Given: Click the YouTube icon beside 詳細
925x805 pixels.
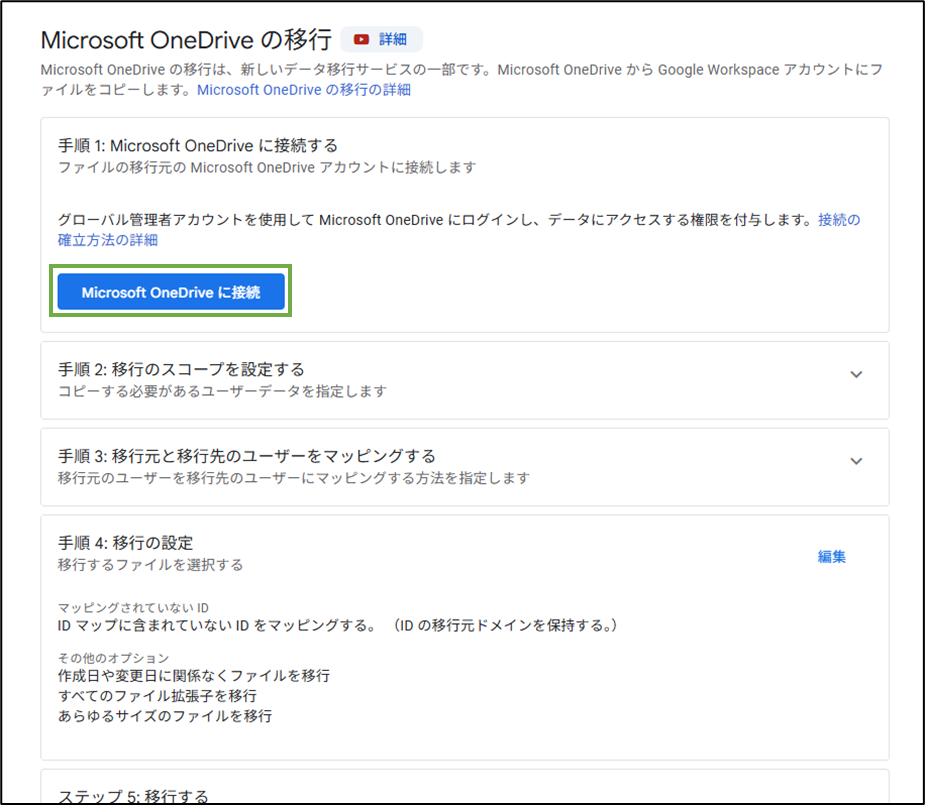Looking at the screenshot, I should coord(361,40).
